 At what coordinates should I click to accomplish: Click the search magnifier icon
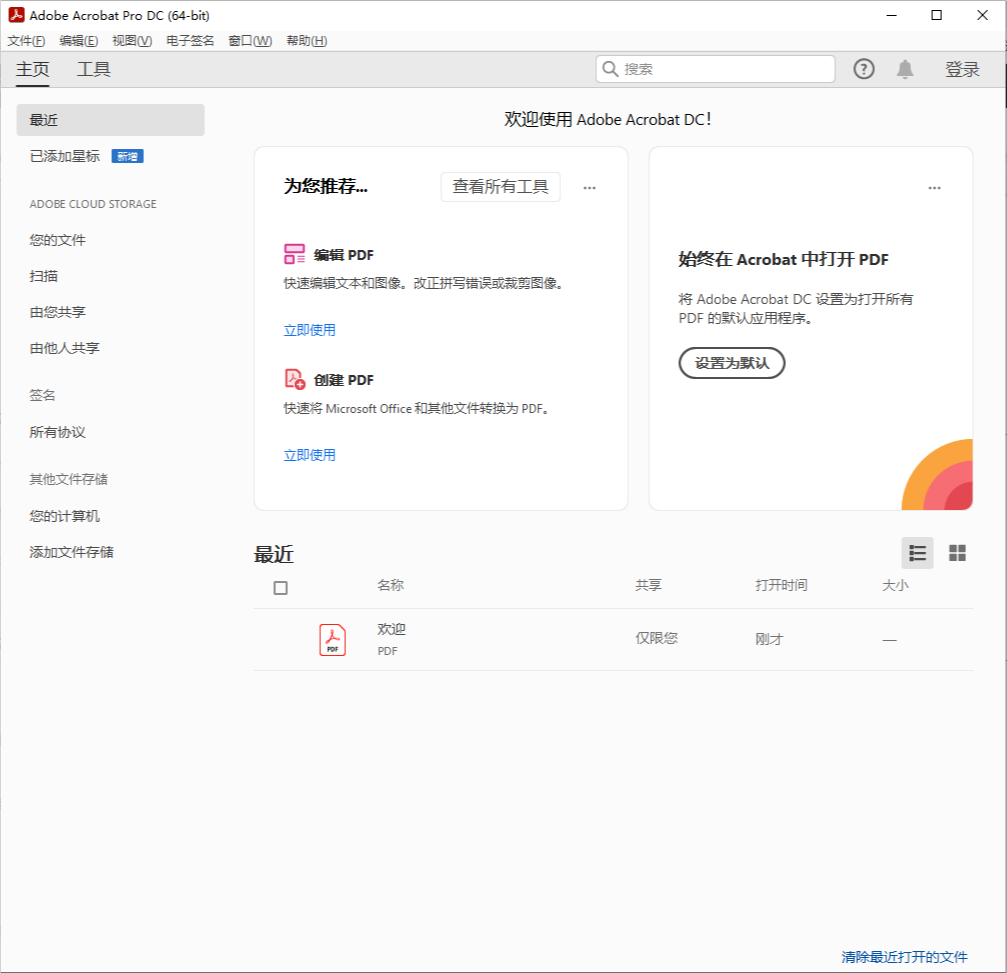tap(611, 69)
